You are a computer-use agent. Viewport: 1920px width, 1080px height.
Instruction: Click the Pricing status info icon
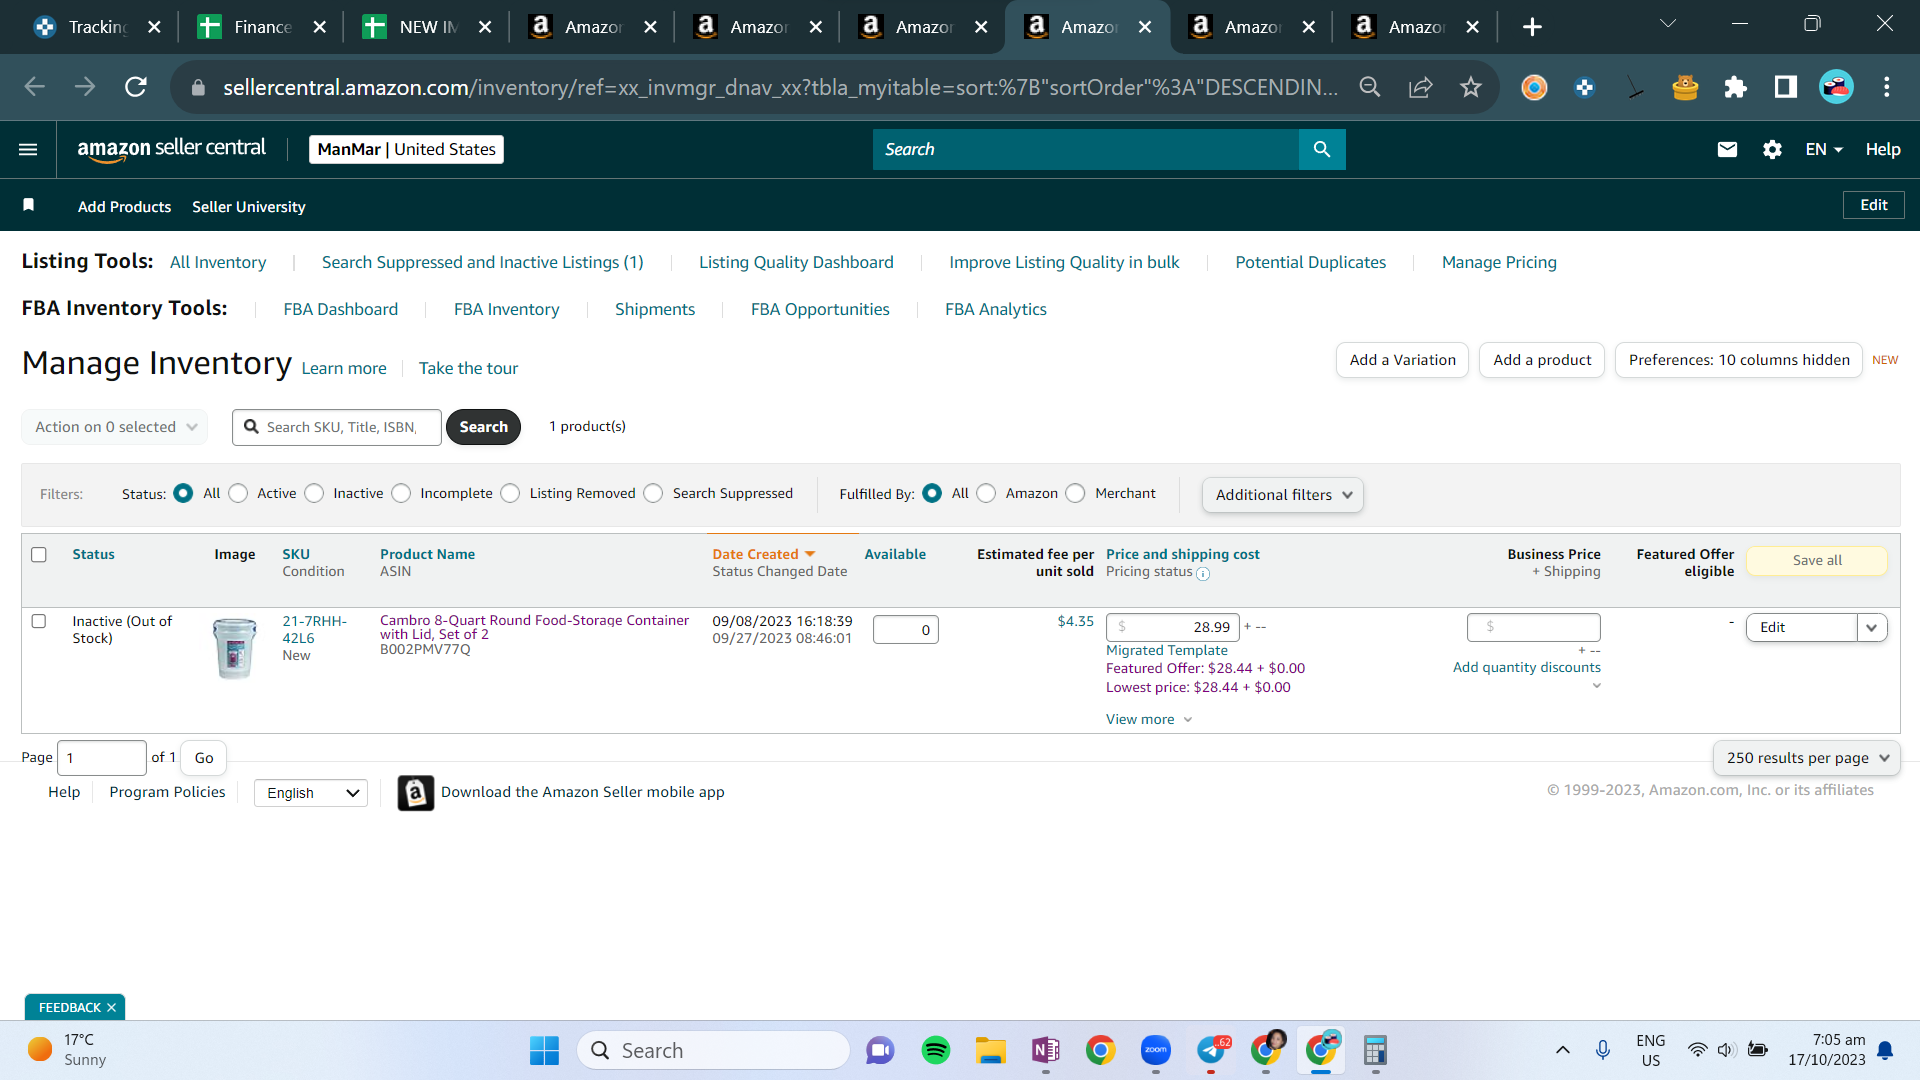click(1203, 574)
